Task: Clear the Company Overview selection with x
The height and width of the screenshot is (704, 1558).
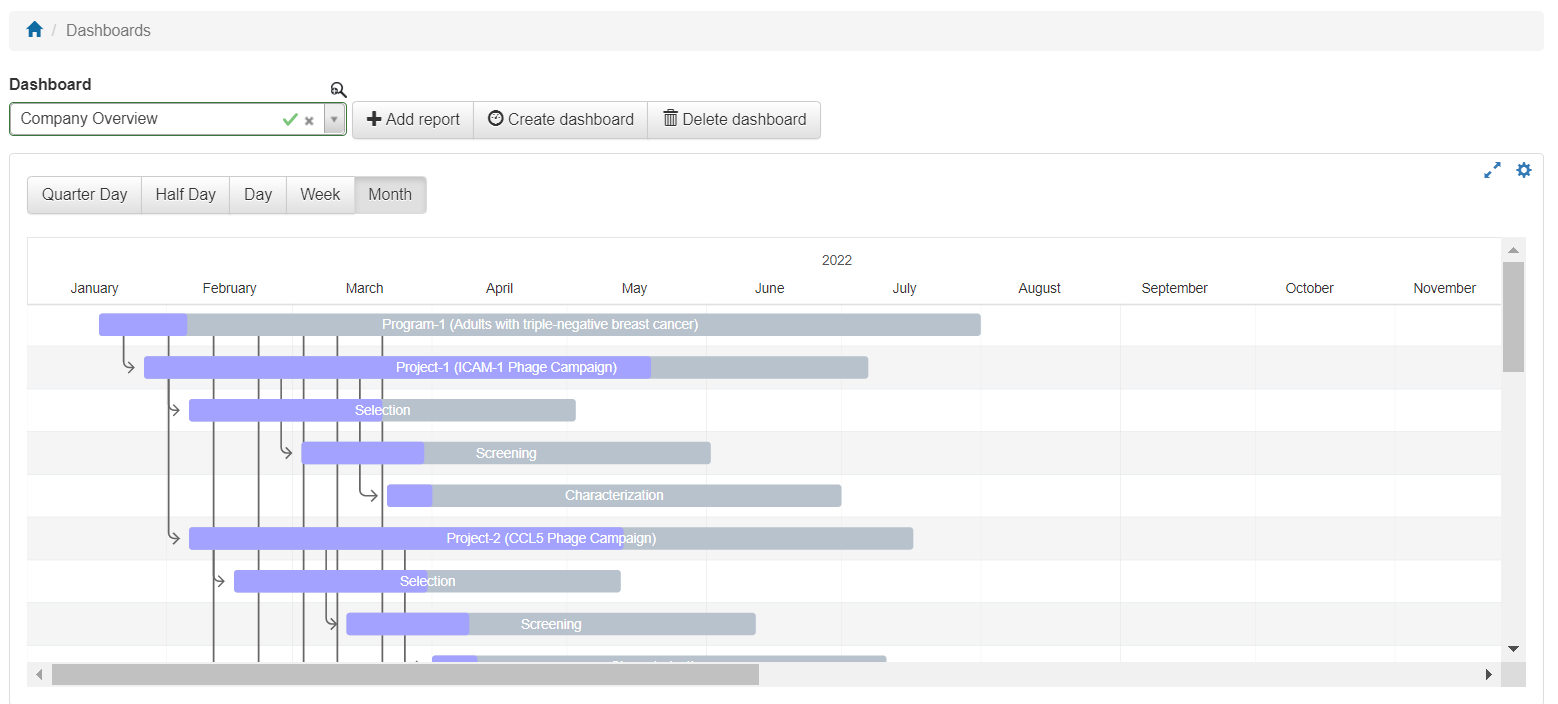Action: 310,120
